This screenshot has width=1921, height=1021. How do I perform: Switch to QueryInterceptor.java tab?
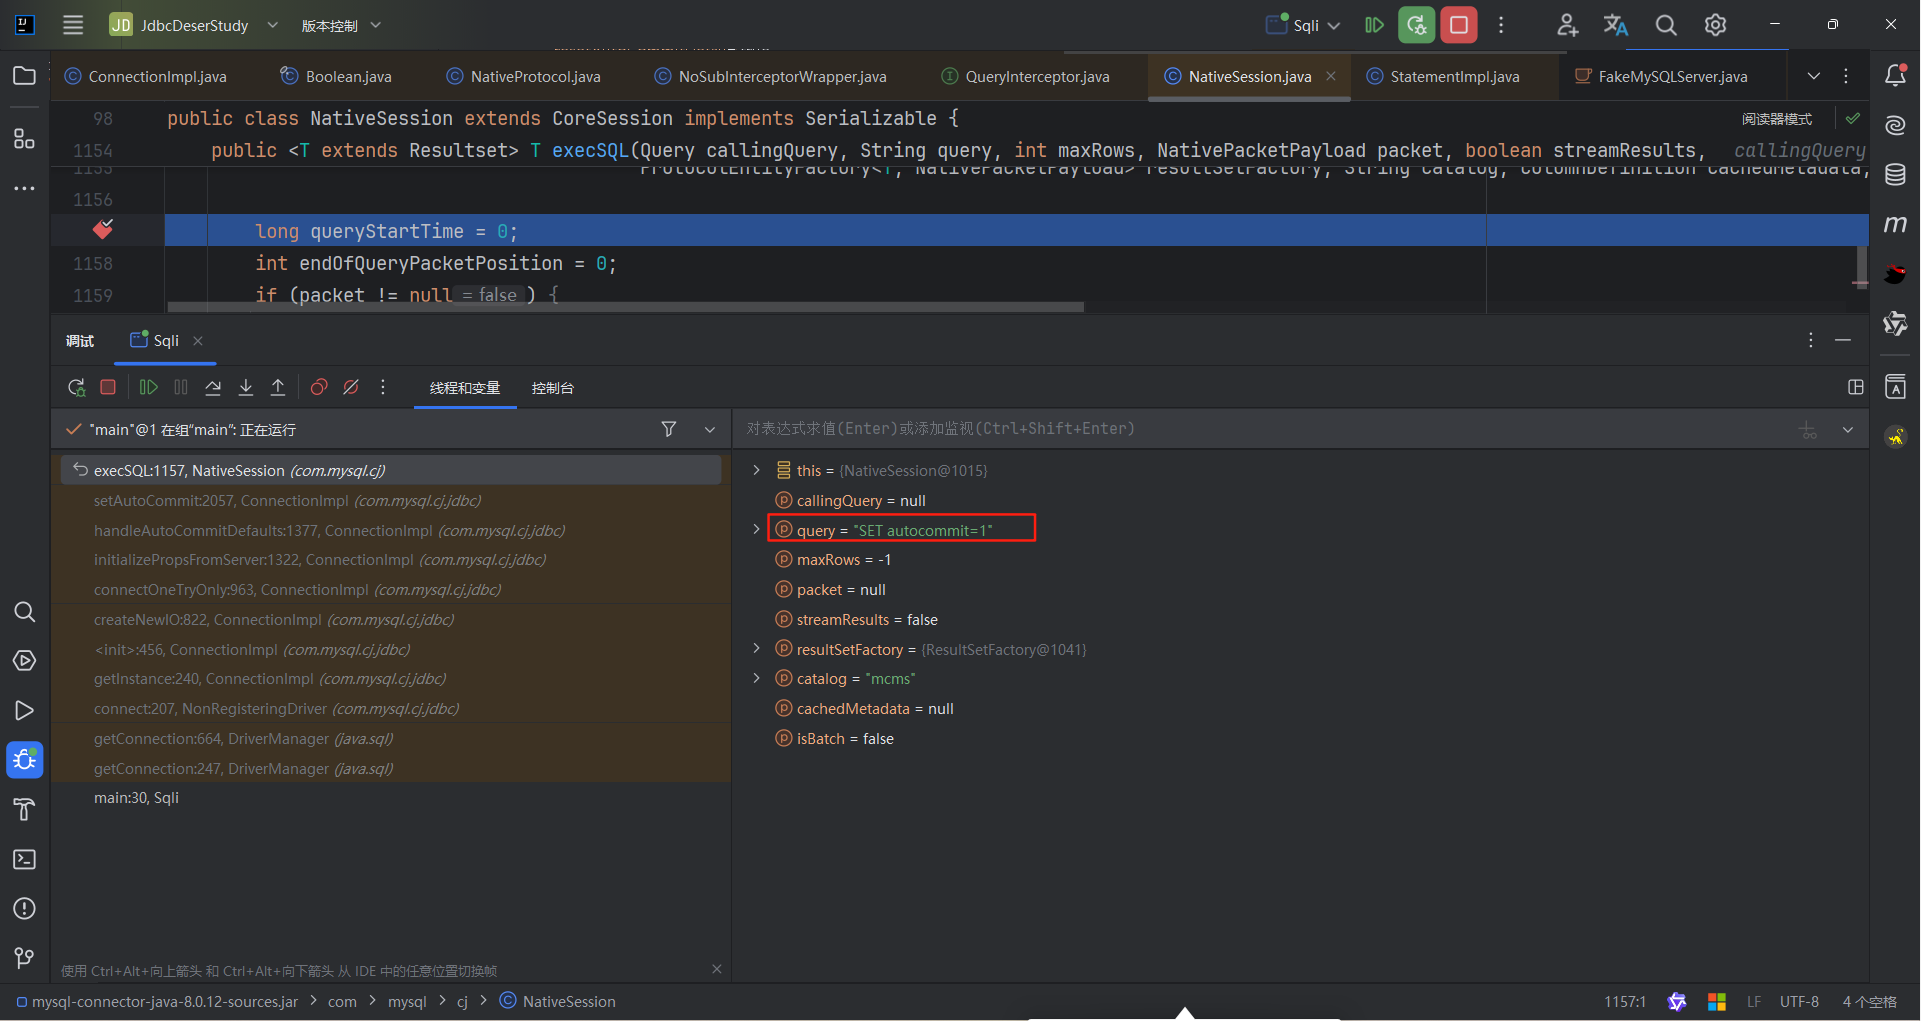tap(1025, 76)
